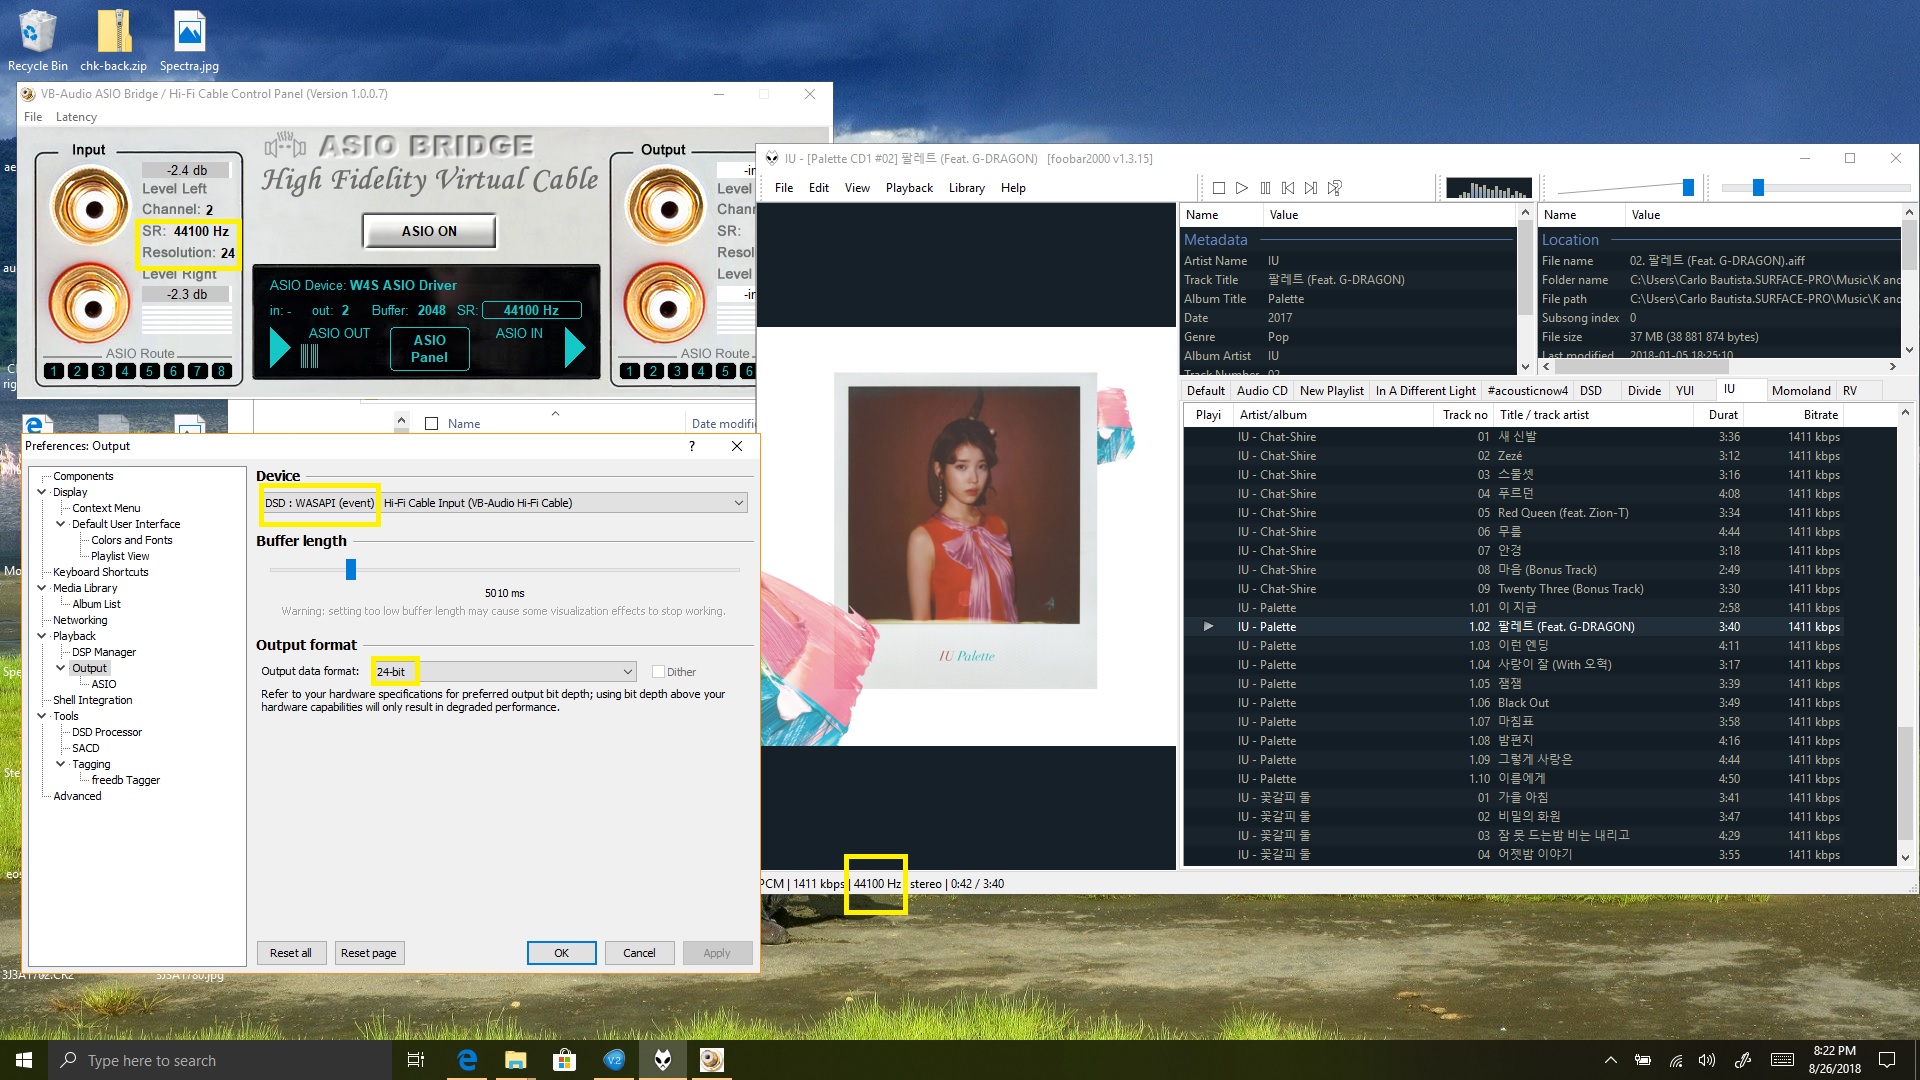Click the Audio CD tab in foobar2000
The width and height of the screenshot is (1920, 1080).
(x=1257, y=389)
